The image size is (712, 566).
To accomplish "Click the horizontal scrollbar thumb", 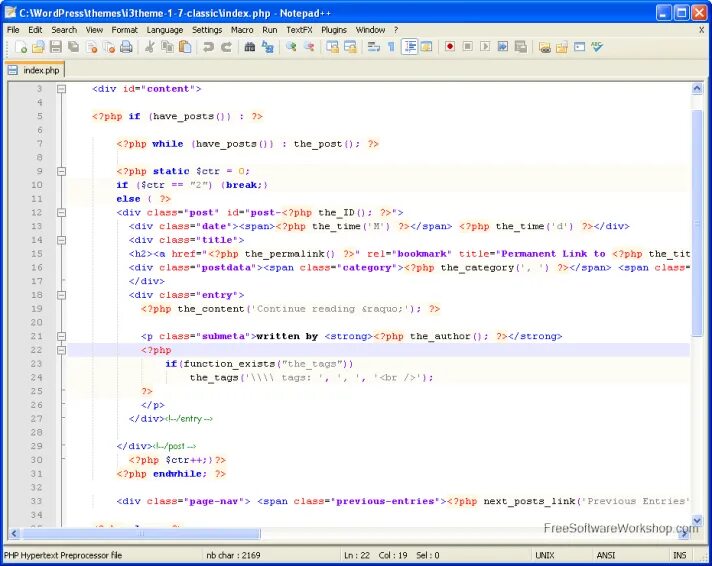I will click(x=141, y=533).
